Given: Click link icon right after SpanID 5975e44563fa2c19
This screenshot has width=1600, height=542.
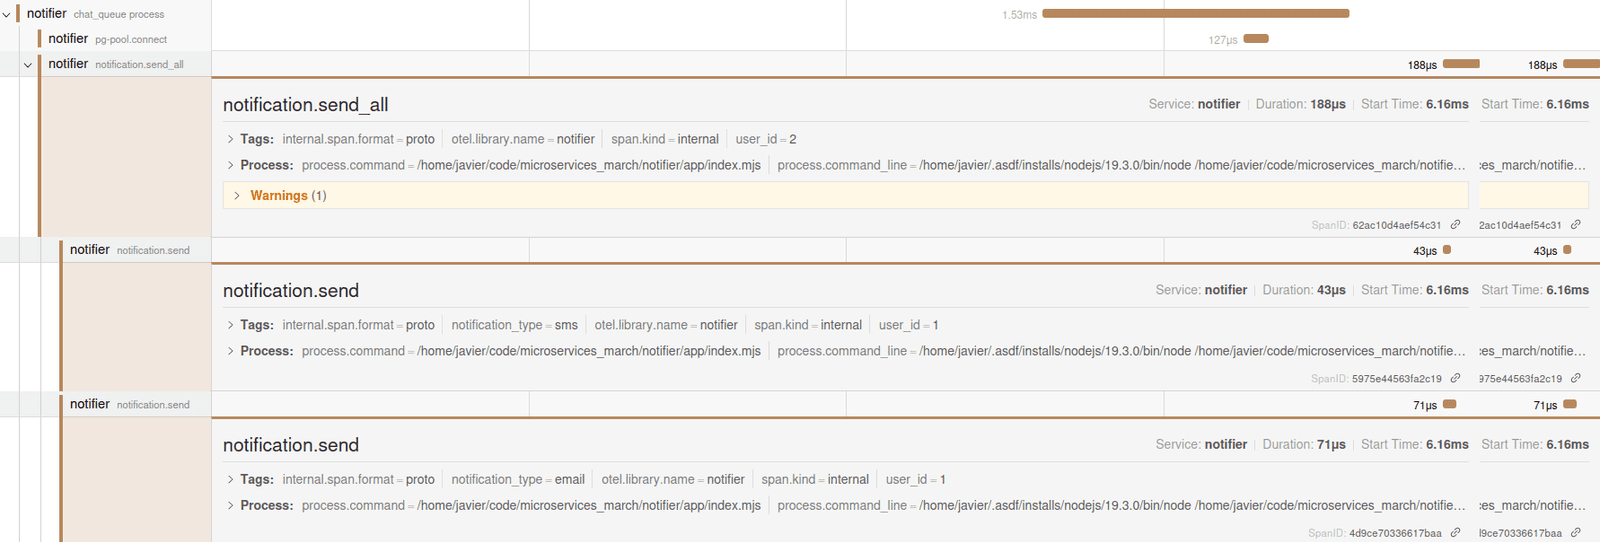Looking at the screenshot, I should (1455, 379).
